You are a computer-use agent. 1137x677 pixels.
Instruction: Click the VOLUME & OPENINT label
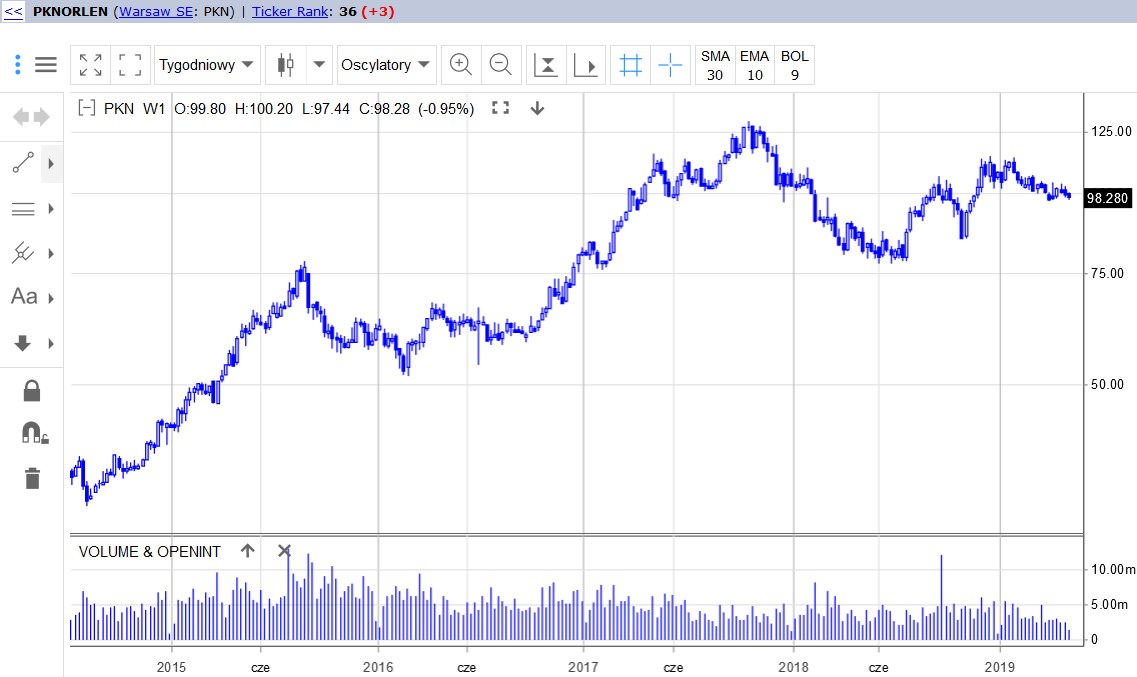[x=149, y=552]
